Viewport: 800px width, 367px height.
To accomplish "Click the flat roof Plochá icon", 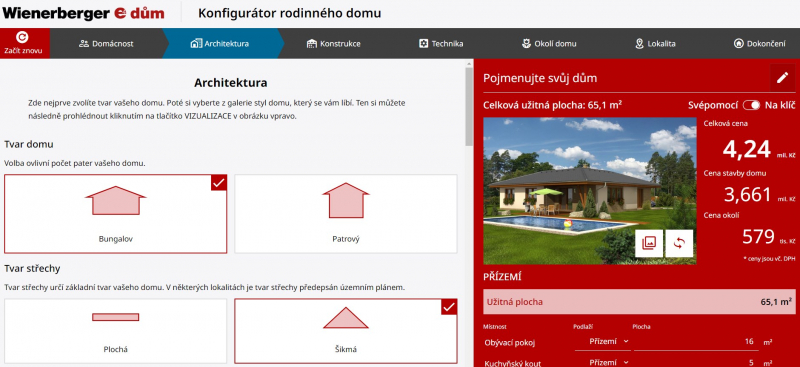I will pos(115,317).
